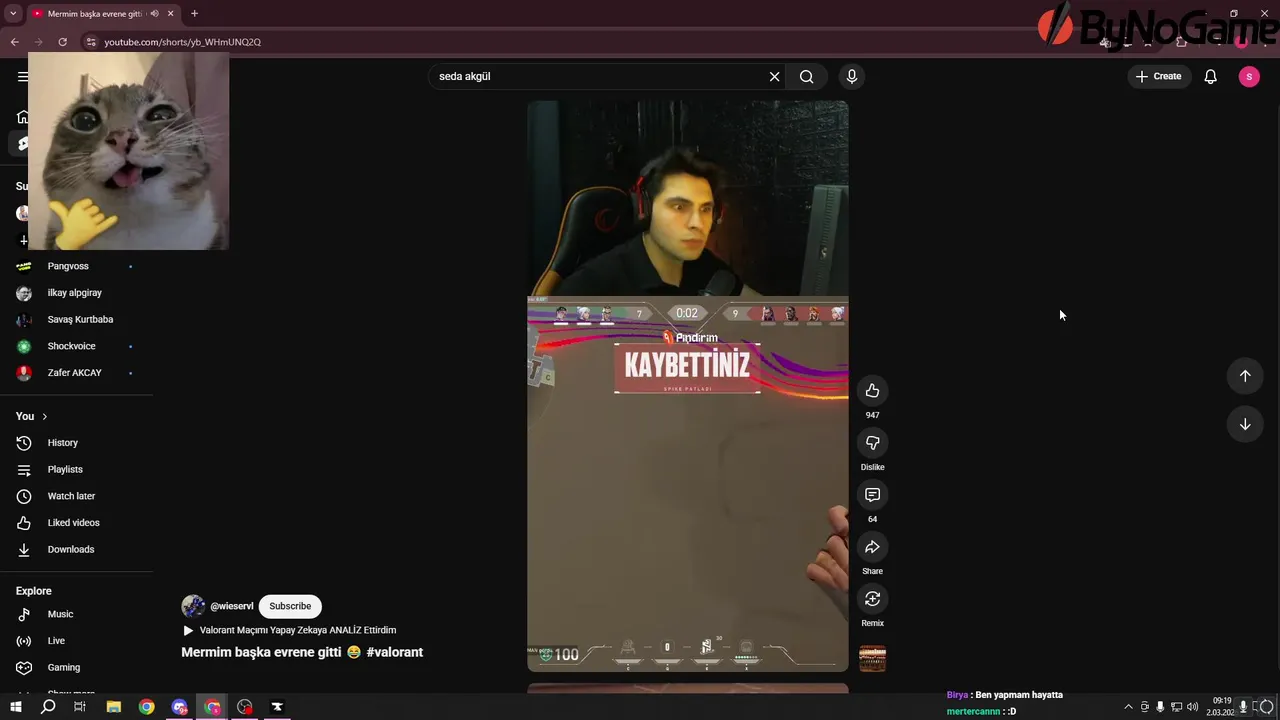Image resolution: width=1280 pixels, height=720 pixels.
Task: Click the #valorant hashtag
Action: pyautogui.click(x=395, y=652)
